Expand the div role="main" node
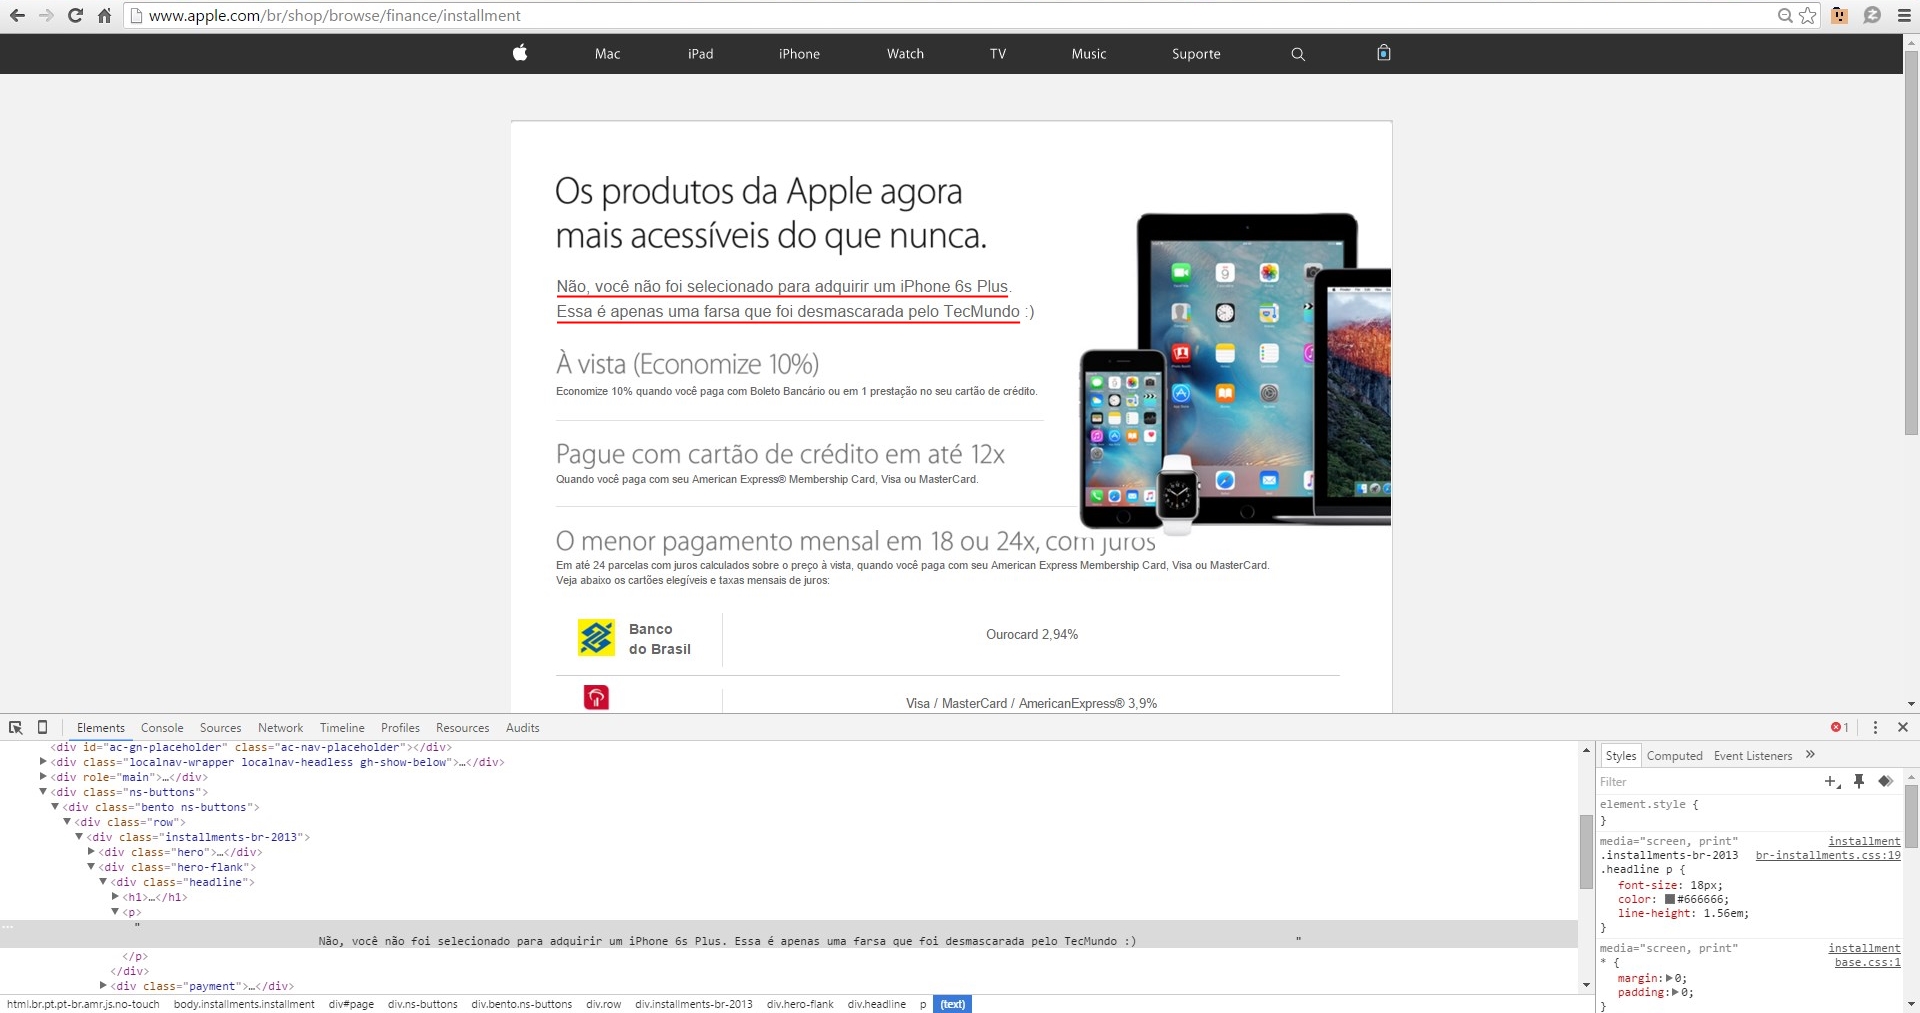Viewport: 1920px width, 1013px height. point(43,777)
